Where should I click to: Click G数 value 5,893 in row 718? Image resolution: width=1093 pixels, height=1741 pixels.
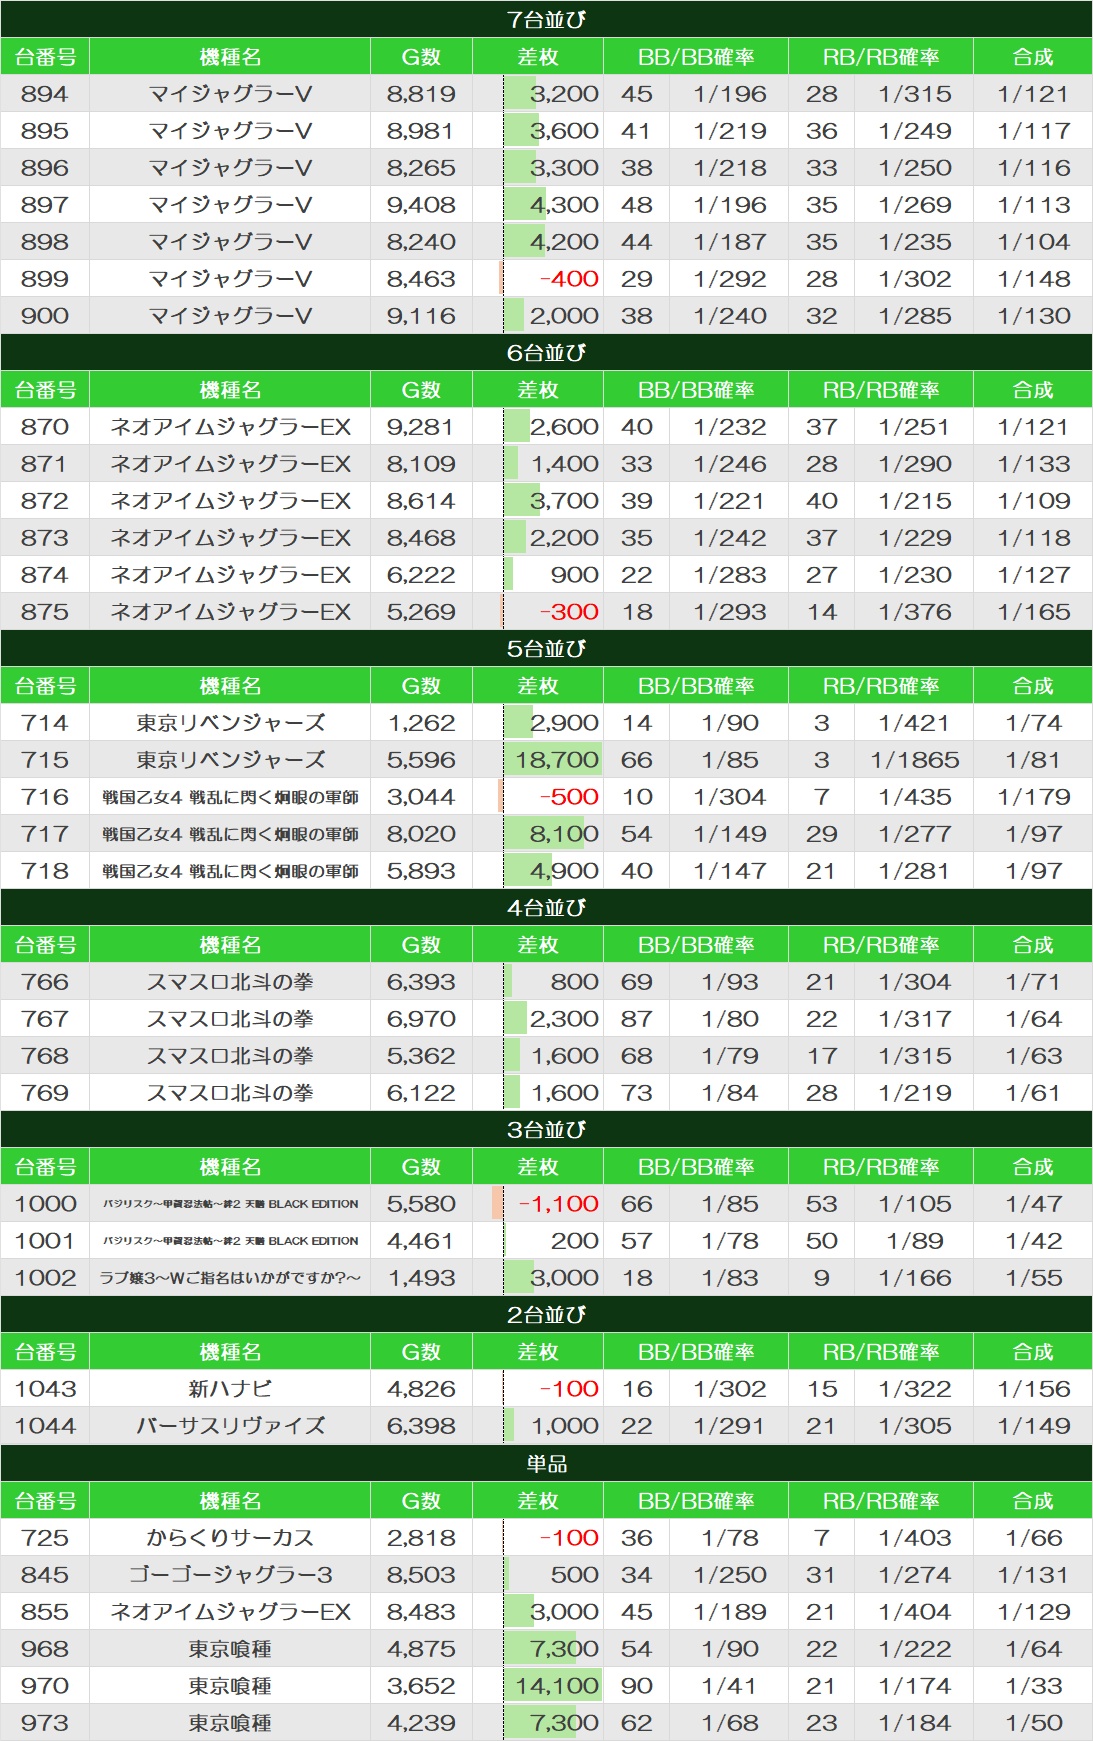pyautogui.click(x=421, y=871)
